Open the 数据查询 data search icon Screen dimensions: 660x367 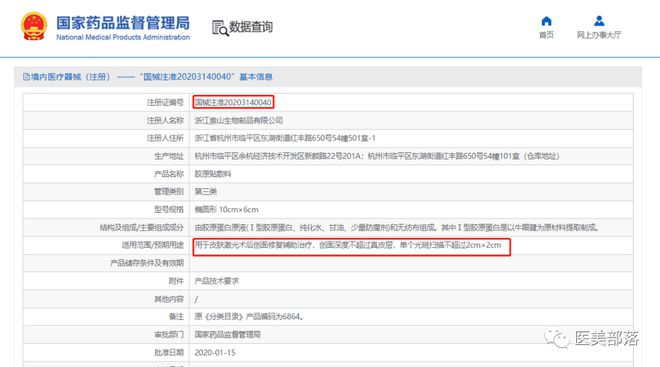tap(220, 28)
